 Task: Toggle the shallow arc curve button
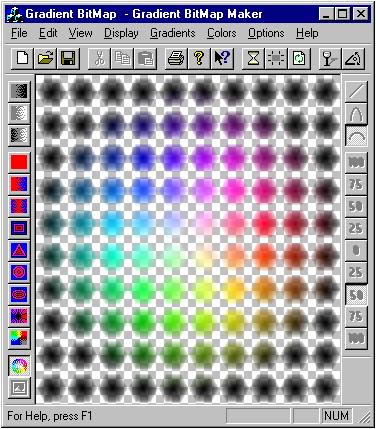tap(356, 135)
